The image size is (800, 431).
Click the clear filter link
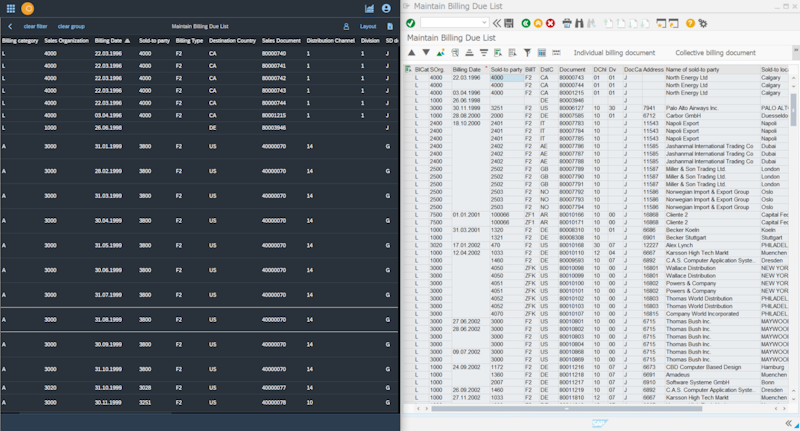(35, 26)
